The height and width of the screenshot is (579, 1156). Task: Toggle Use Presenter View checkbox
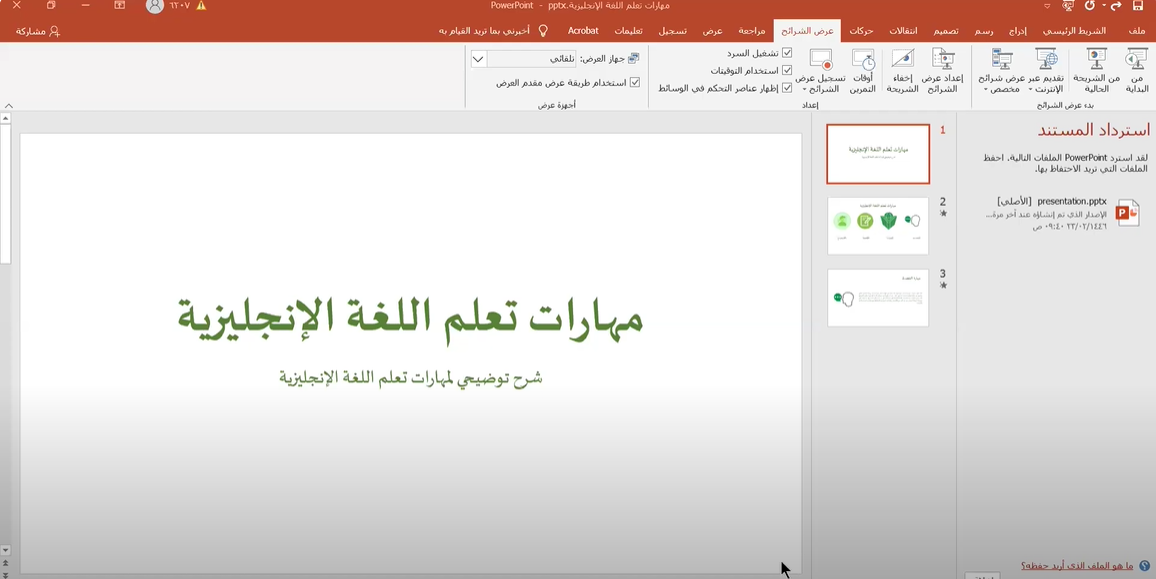tap(635, 82)
